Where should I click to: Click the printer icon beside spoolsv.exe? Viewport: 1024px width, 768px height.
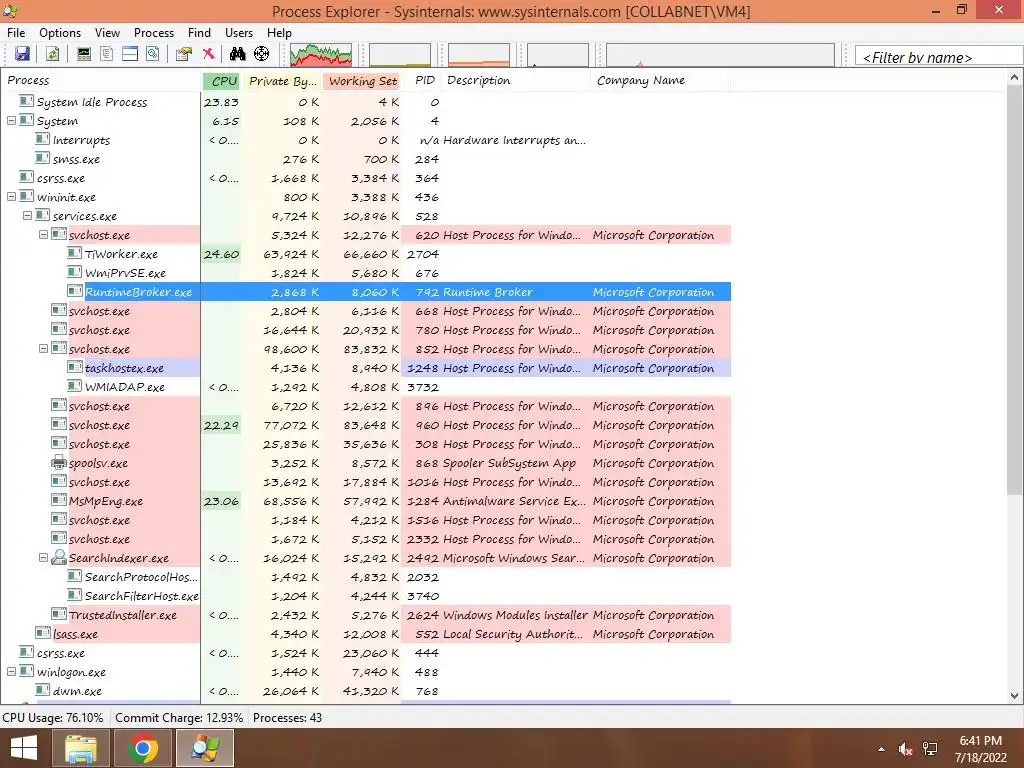[59, 463]
